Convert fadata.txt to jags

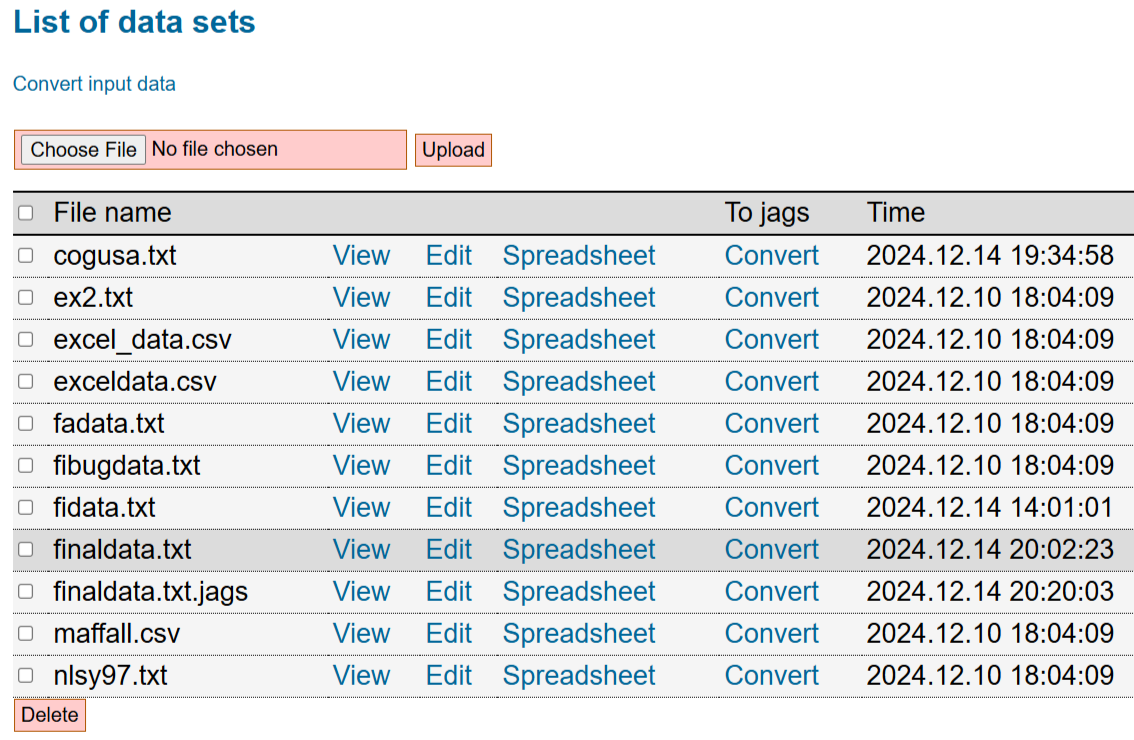(x=771, y=424)
